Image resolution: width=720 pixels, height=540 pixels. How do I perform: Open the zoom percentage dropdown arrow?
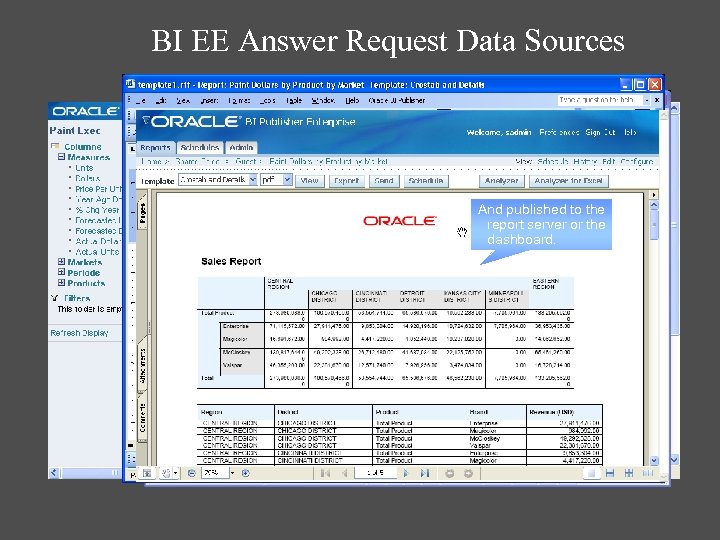coord(232,473)
